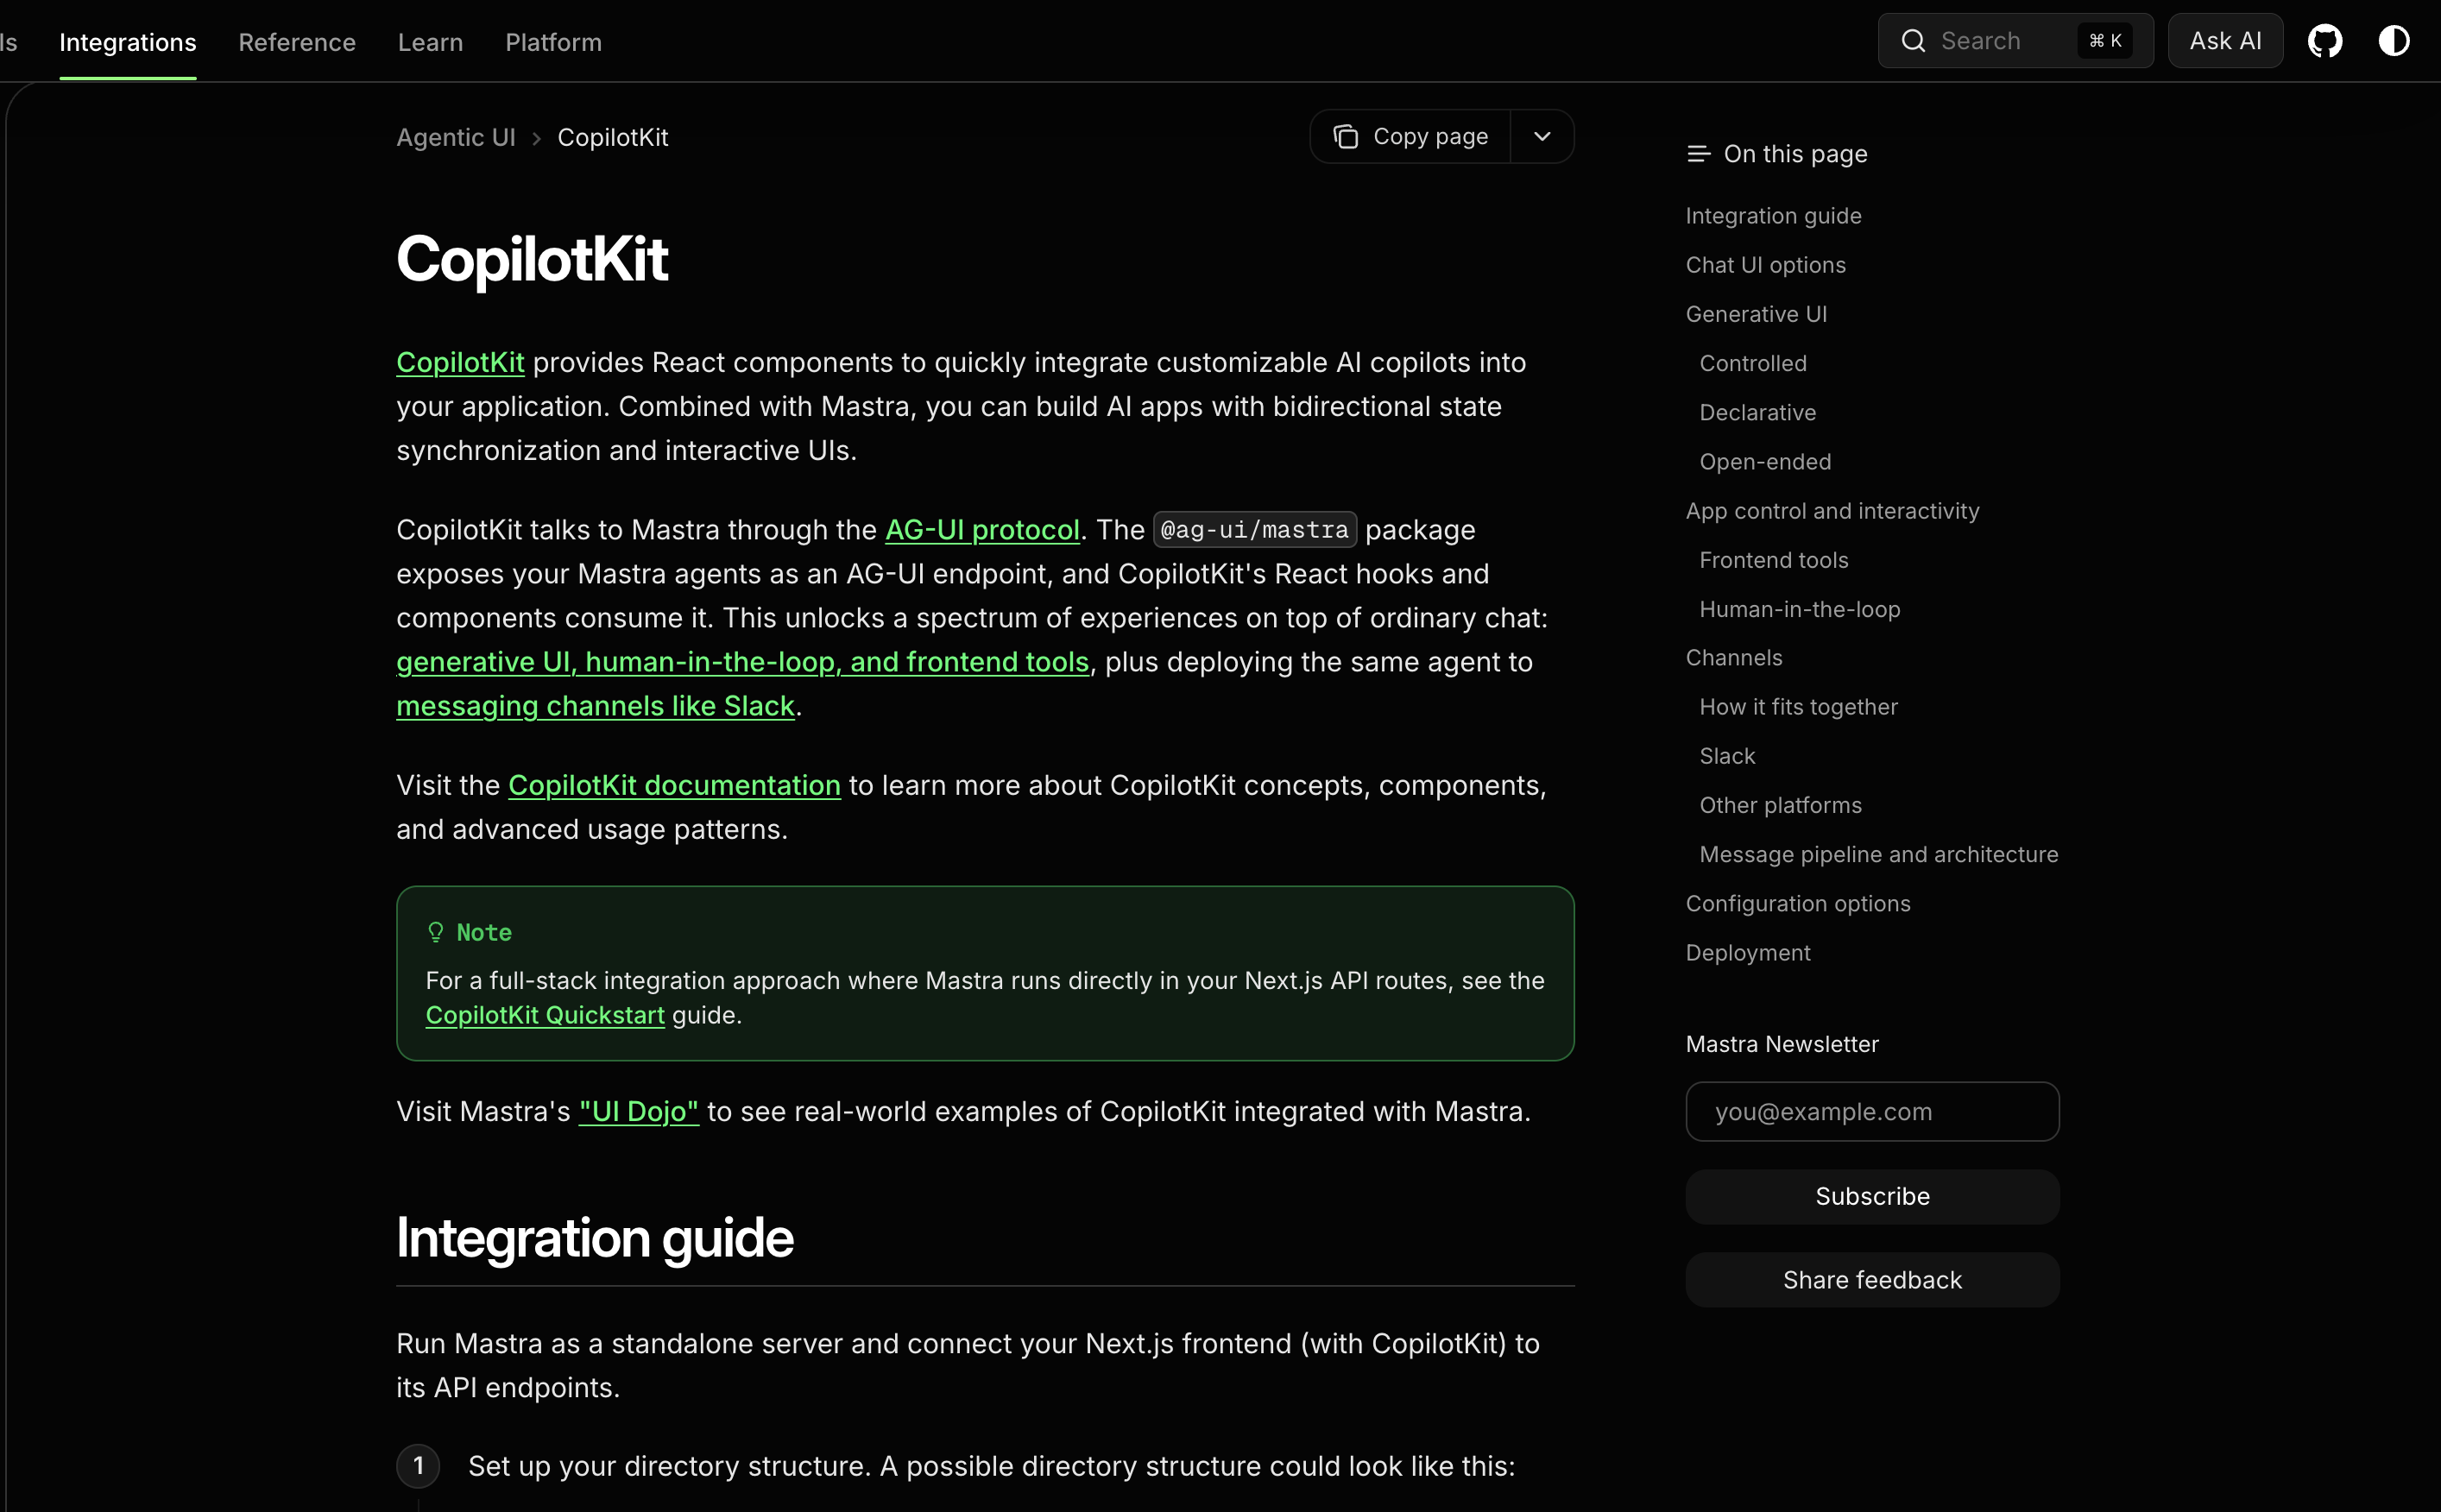
Task: Go to Slack subsection in sidebar
Action: point(1727,756)
